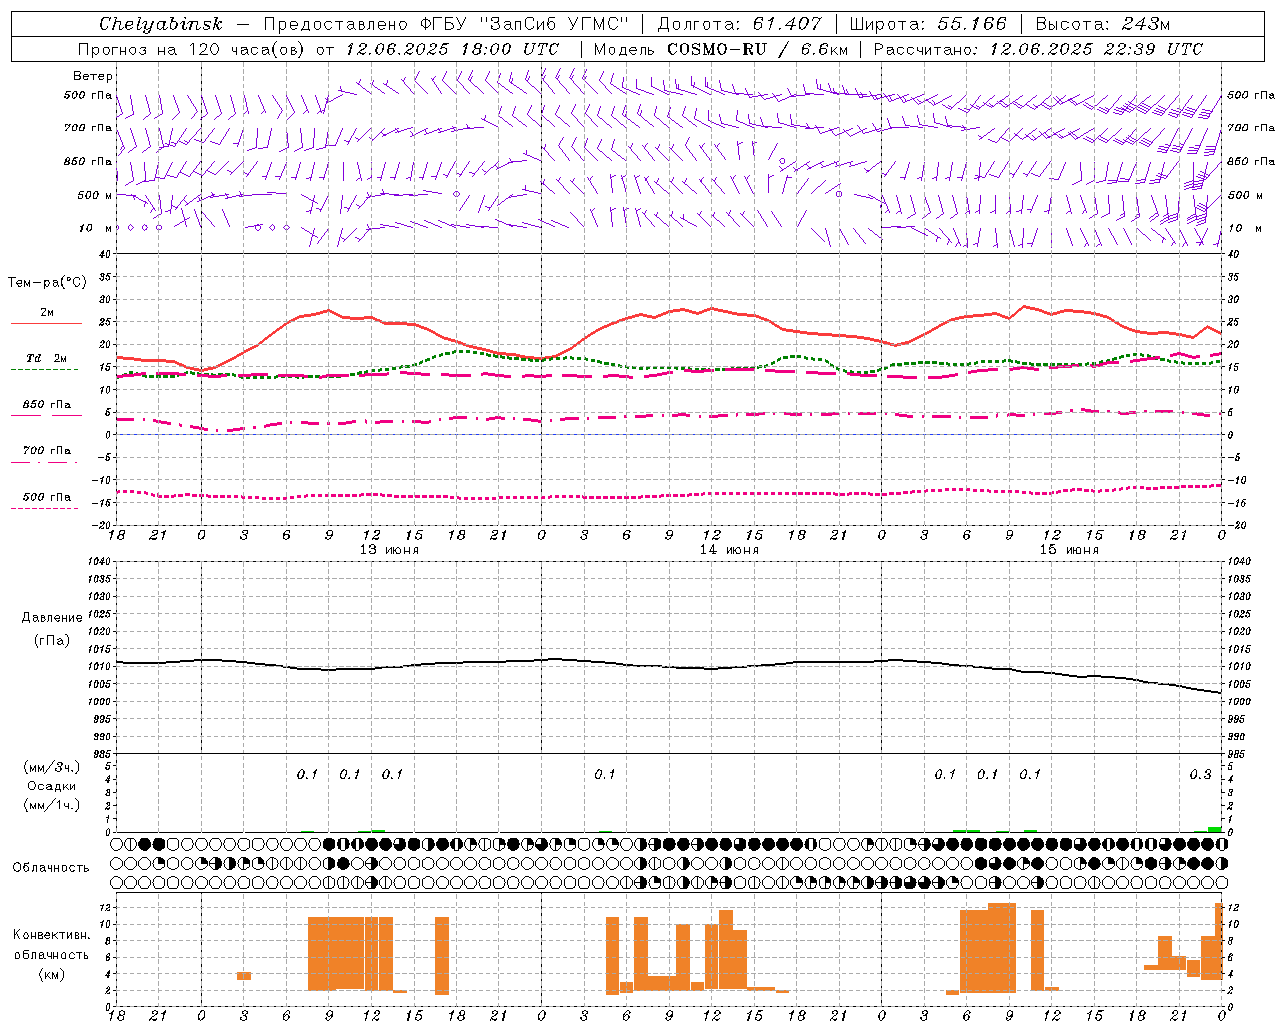Click the 'Предоставлено ФГБУ "ЗапСиб УГМС"' provider text
1280x1024 pixels.
(445, 24)
